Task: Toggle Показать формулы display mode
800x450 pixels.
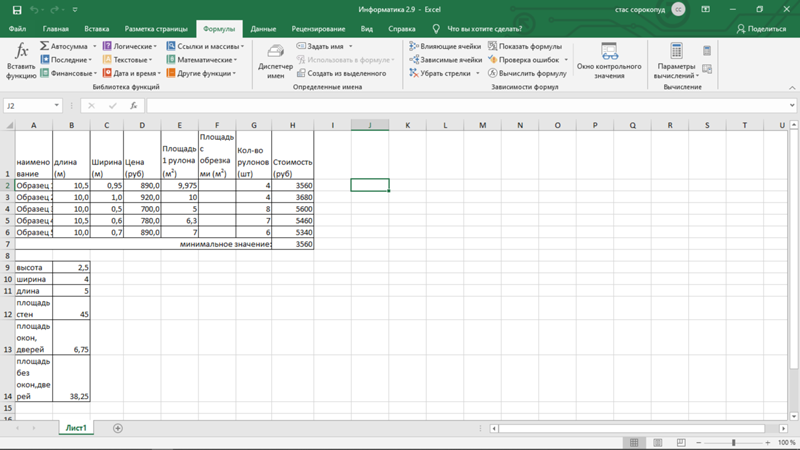Action: (x=525, y=46)
